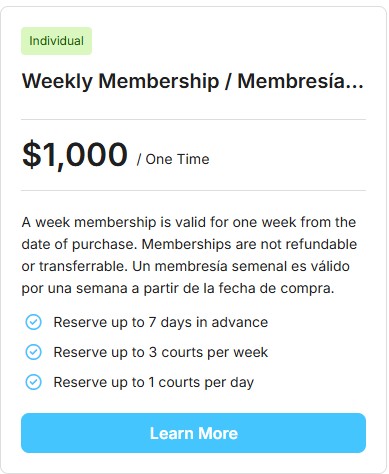The image size is (389, 474).
Task: Click the checkmark icon beside 3 courts per week
Action: pyautogui.click(x=34, y=352)
